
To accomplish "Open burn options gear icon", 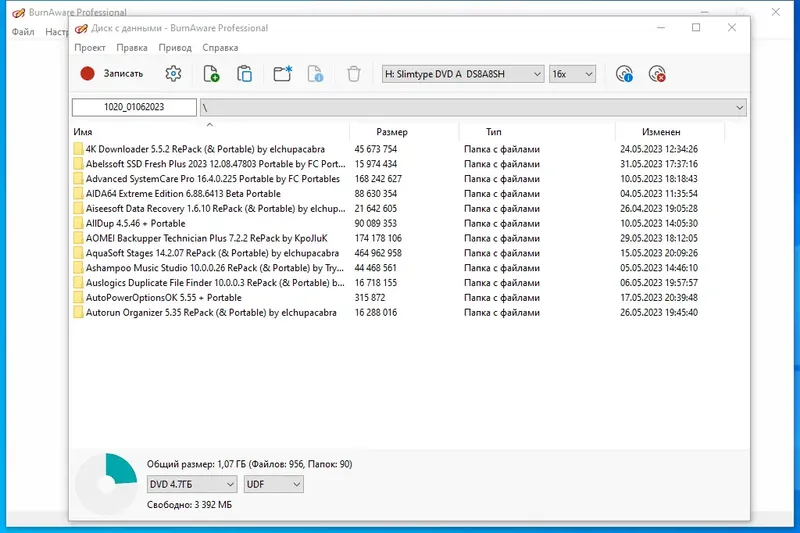I will tap(173, 74).
